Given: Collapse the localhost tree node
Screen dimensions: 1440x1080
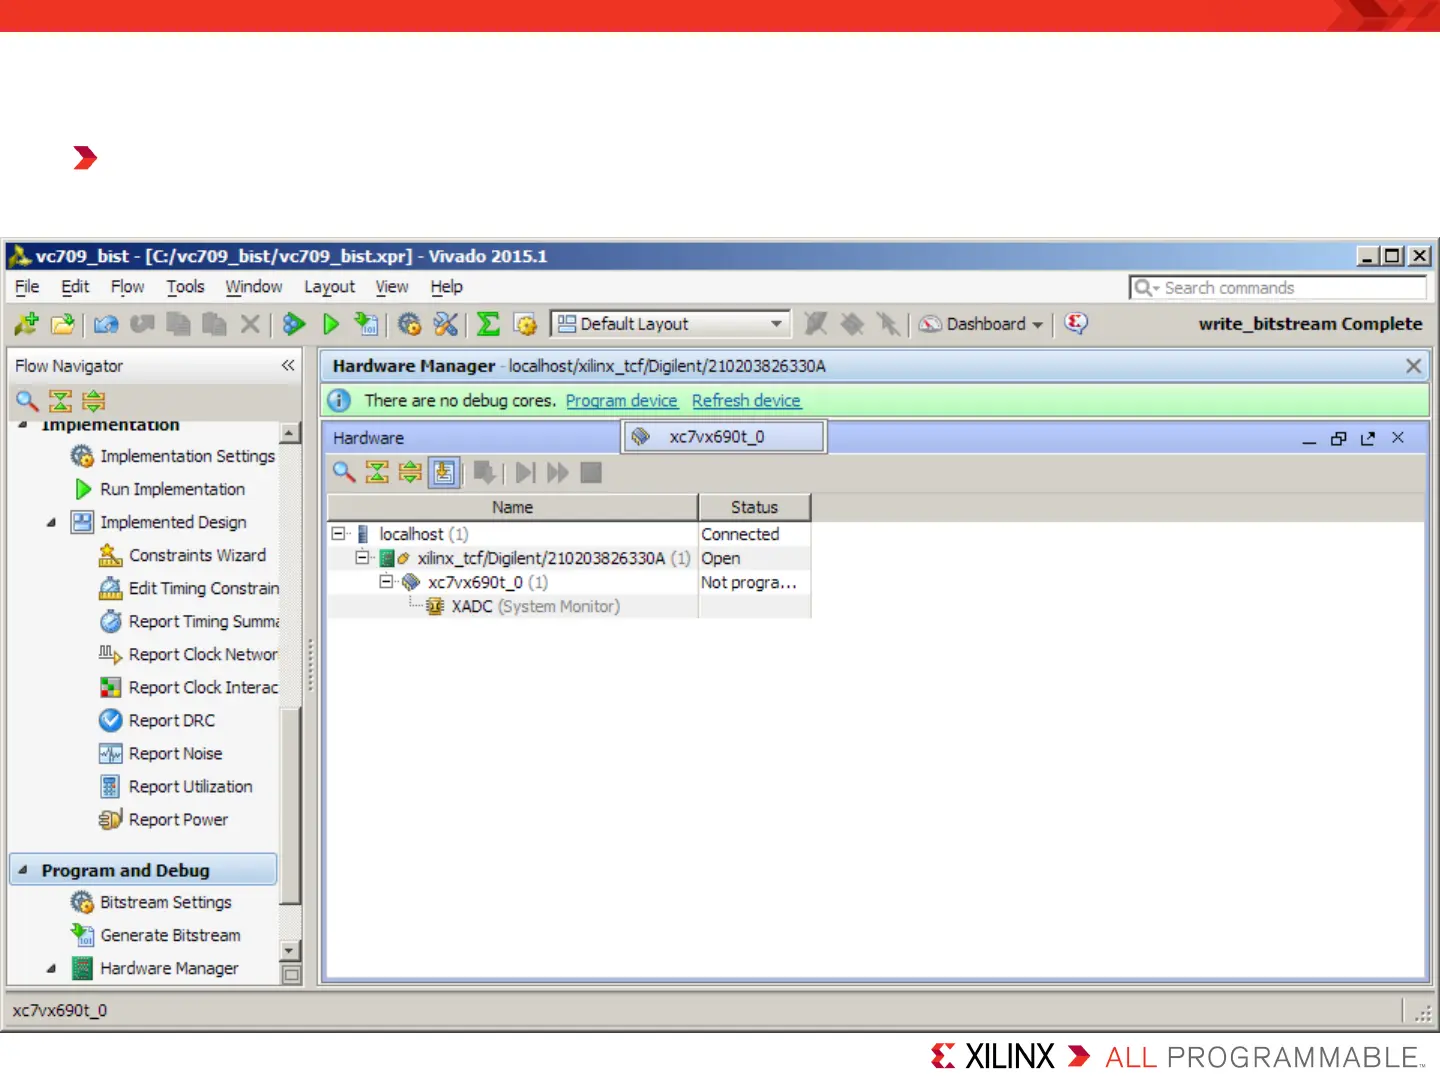Looking at the screenshot, I should click(338, 534).
